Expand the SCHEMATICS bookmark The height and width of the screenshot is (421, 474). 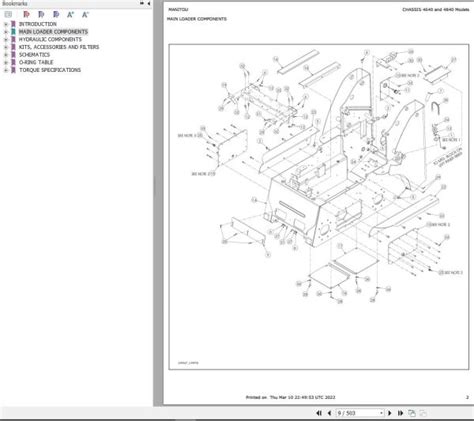coord(5,55)
